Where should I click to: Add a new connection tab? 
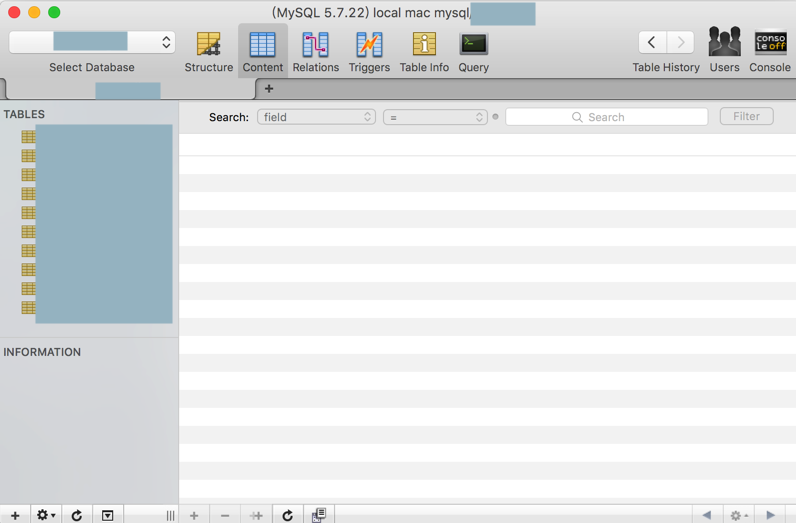tap(269, 89)
